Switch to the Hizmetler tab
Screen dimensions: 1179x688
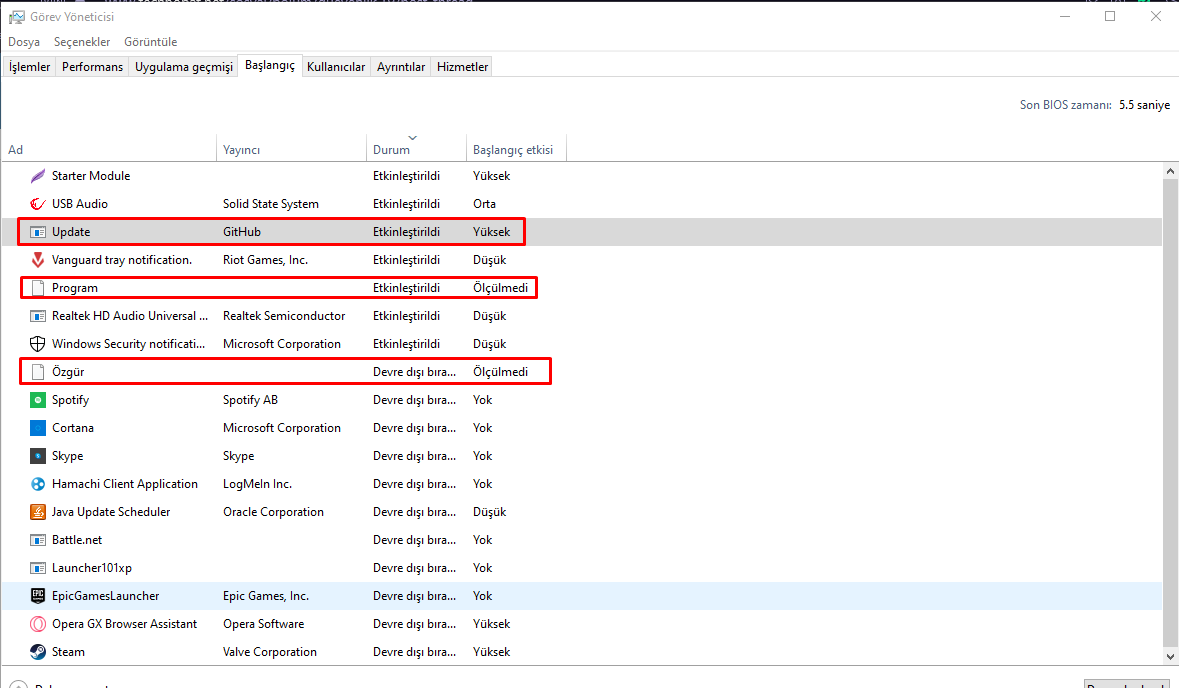pyautogui.click(x=462, y=67)
